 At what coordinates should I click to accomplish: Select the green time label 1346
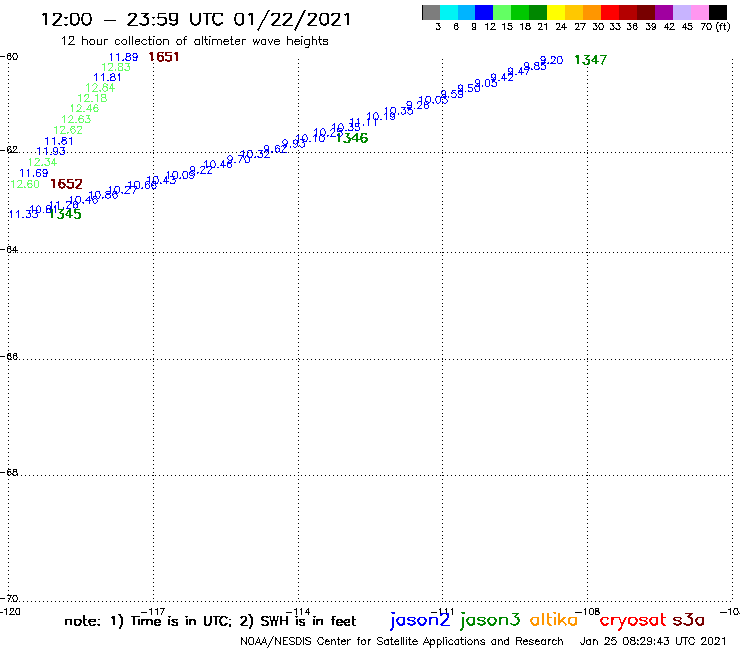[x=352, y=138]
